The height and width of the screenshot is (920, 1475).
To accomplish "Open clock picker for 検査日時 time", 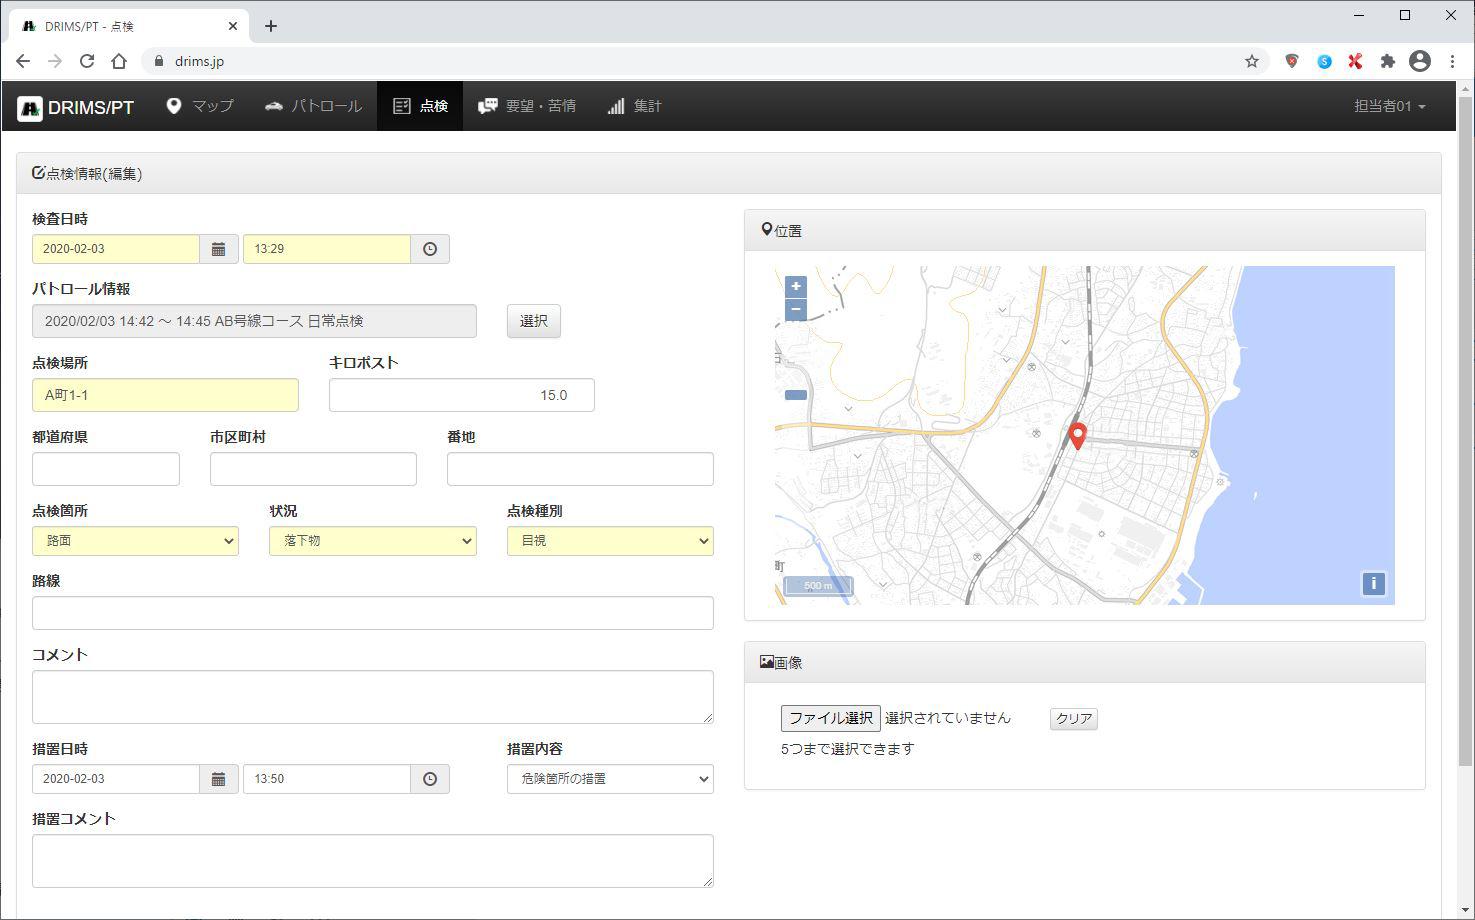I will [430, 249].
